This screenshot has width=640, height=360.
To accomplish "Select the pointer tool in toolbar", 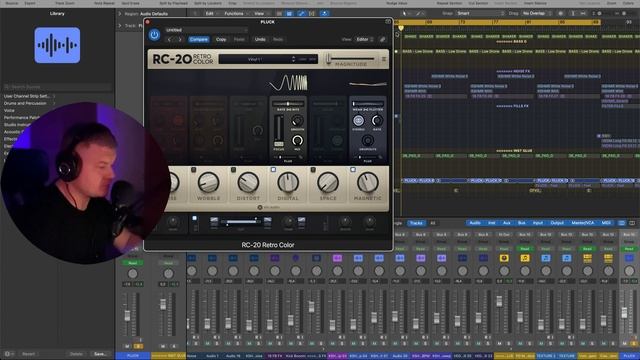I will coord(405,13).
